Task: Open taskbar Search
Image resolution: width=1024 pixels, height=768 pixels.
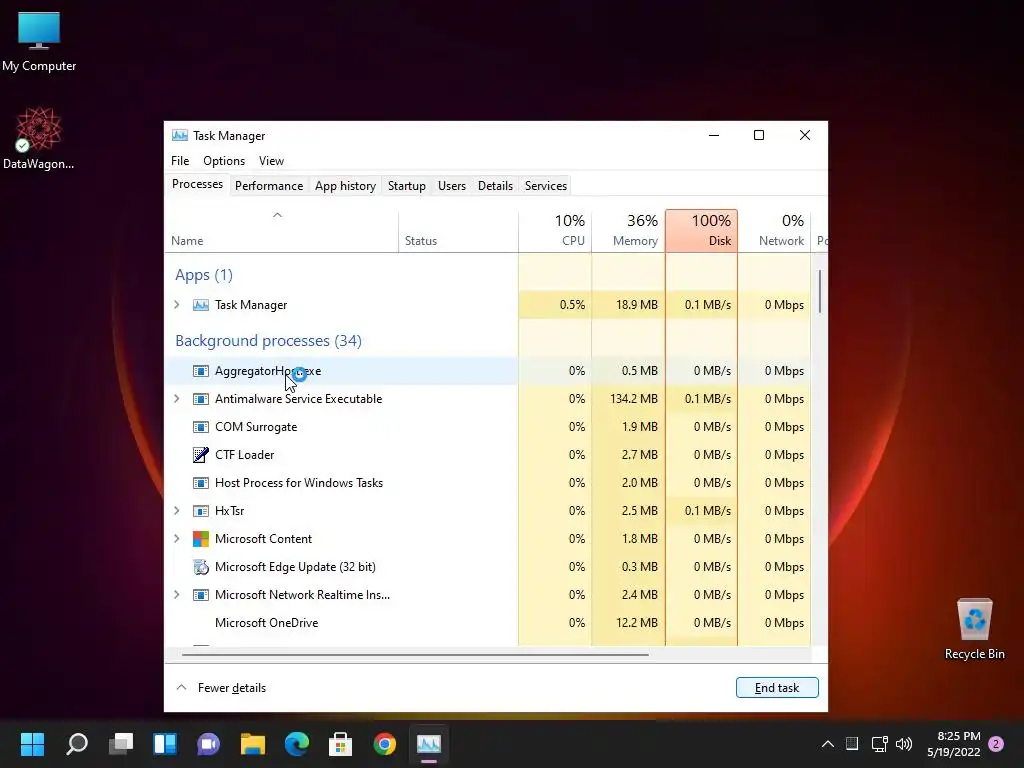Action: (x=77, y=744)
